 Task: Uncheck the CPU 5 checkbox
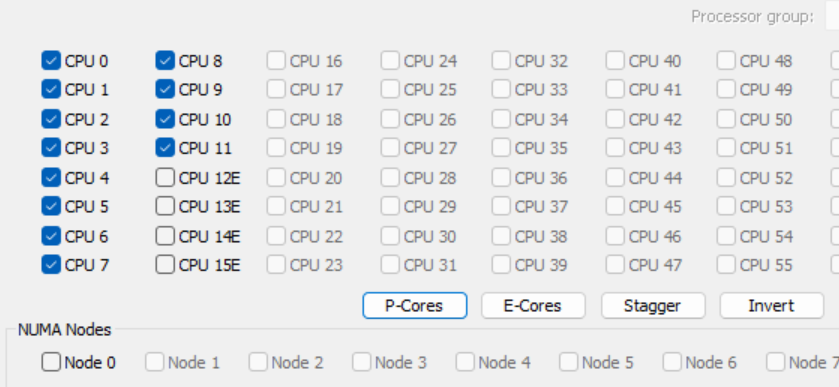pyautogui.click(x=51, y=206)
